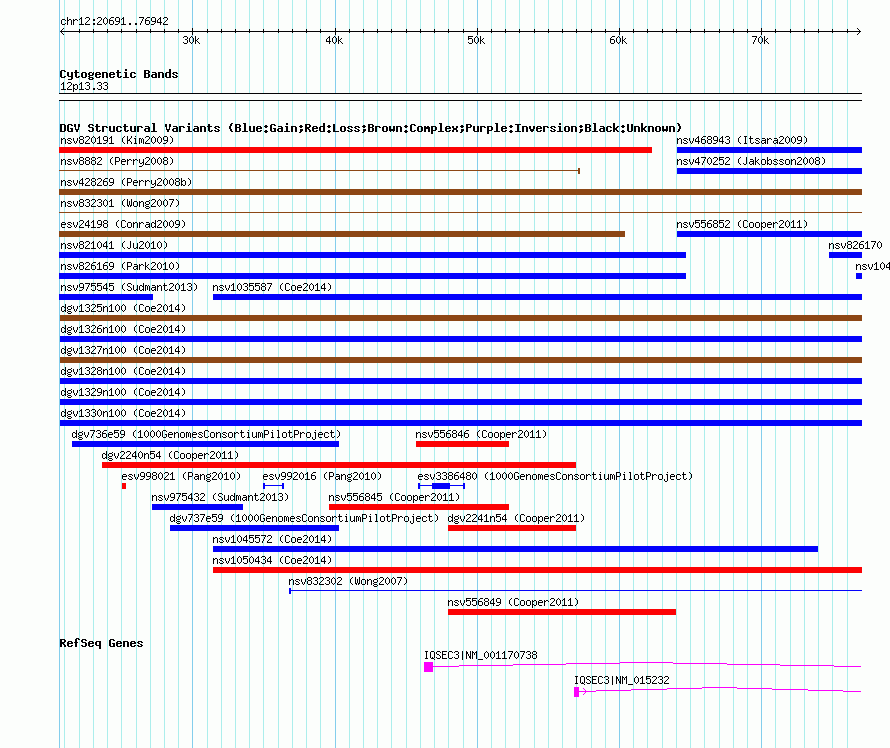
Task: Click the 30k ruler position label
Action: pyautogui.click(x=191, y=40)
